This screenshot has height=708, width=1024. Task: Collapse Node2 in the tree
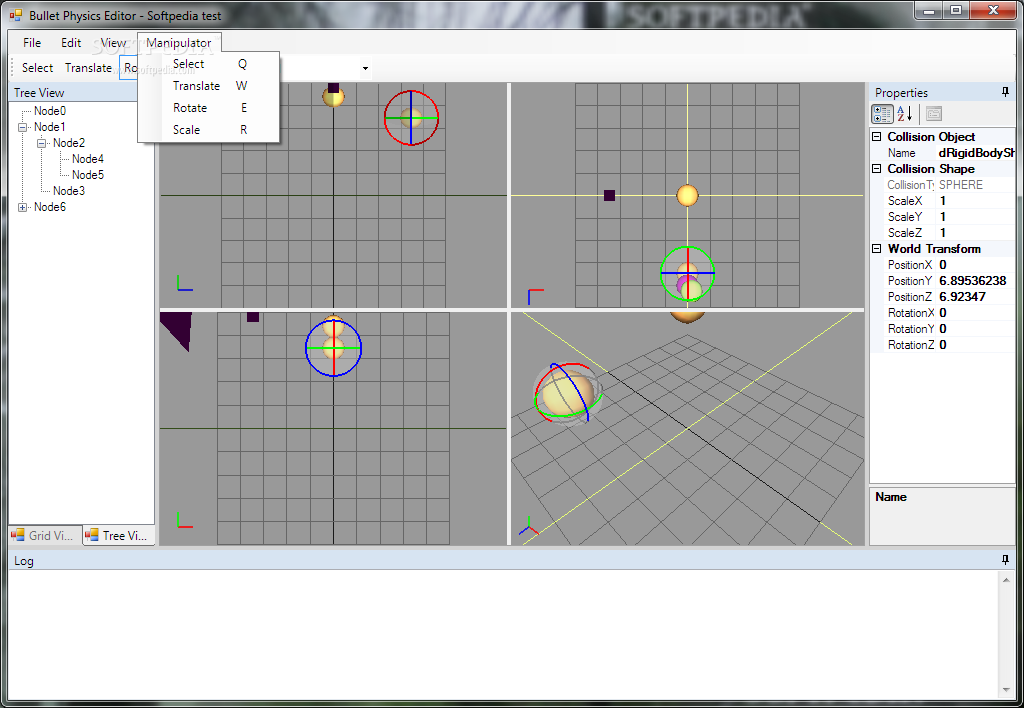pos(42,143)
